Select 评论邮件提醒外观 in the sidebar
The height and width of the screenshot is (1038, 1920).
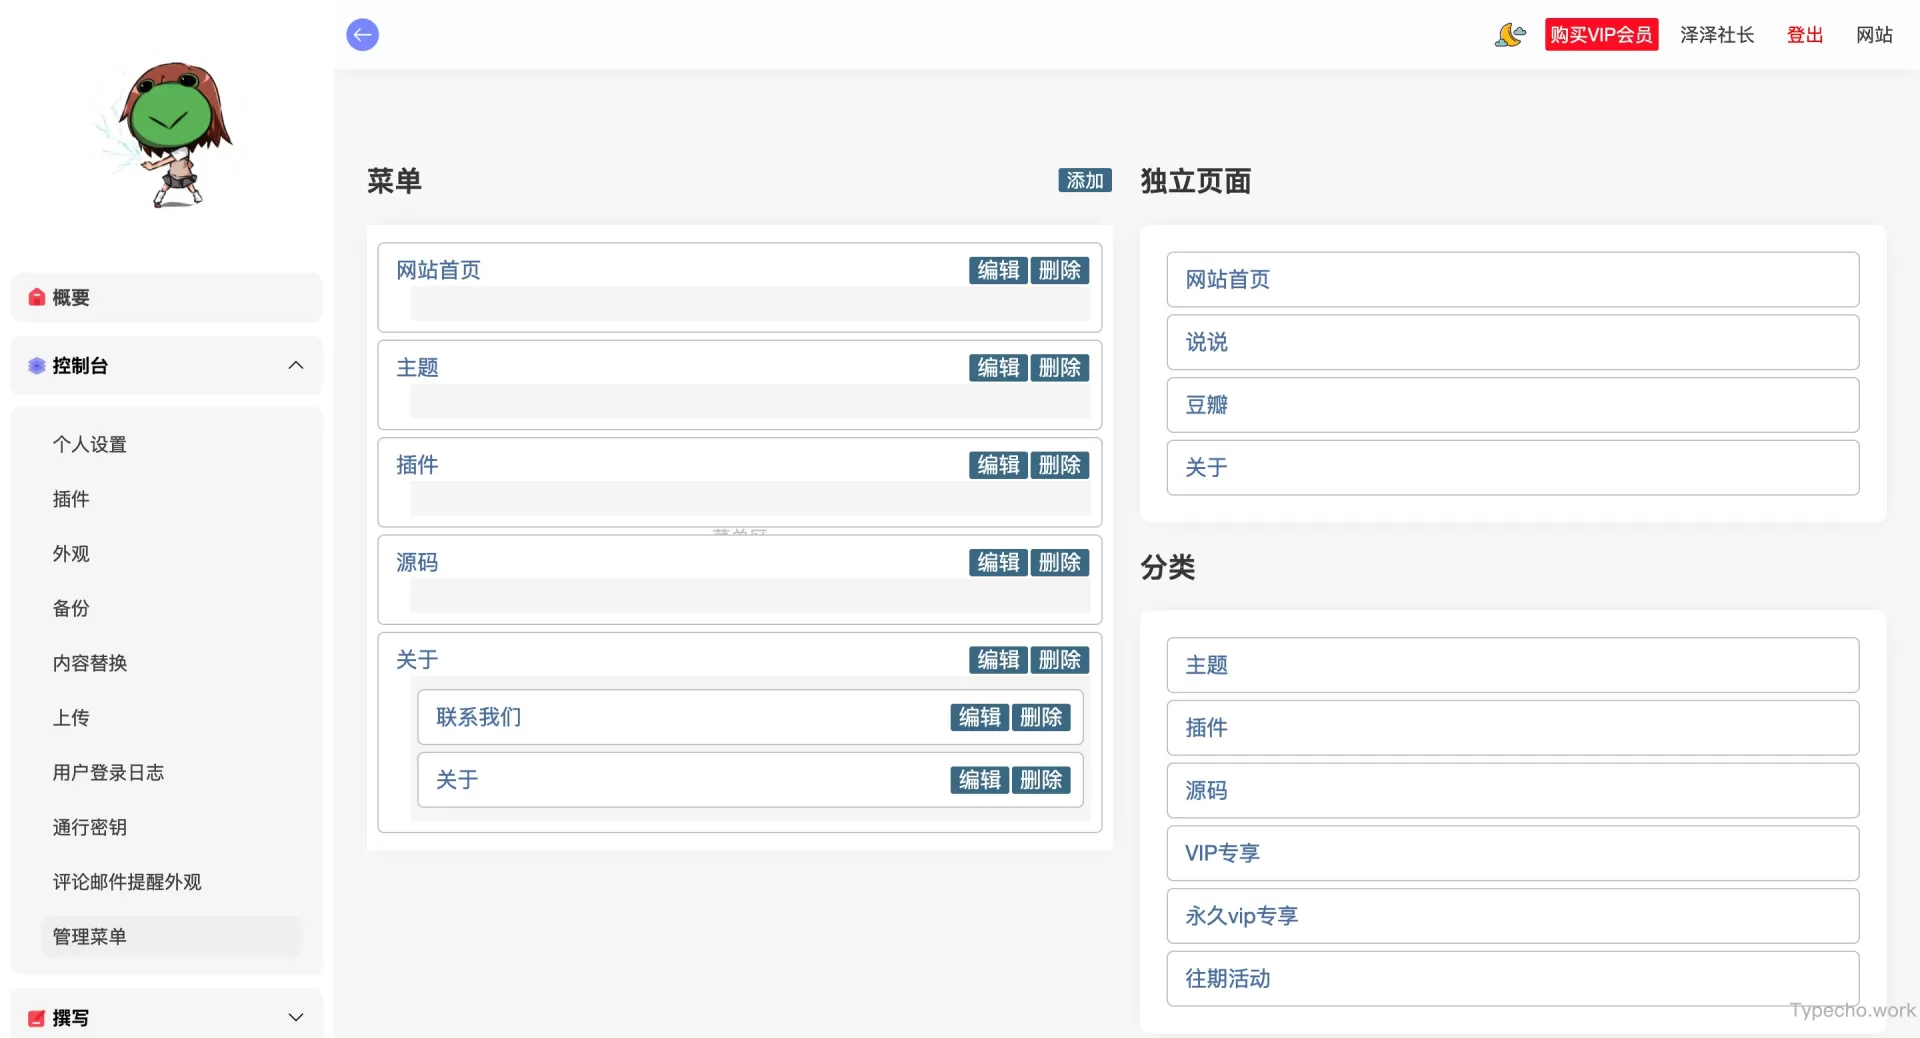pos(126,882)
